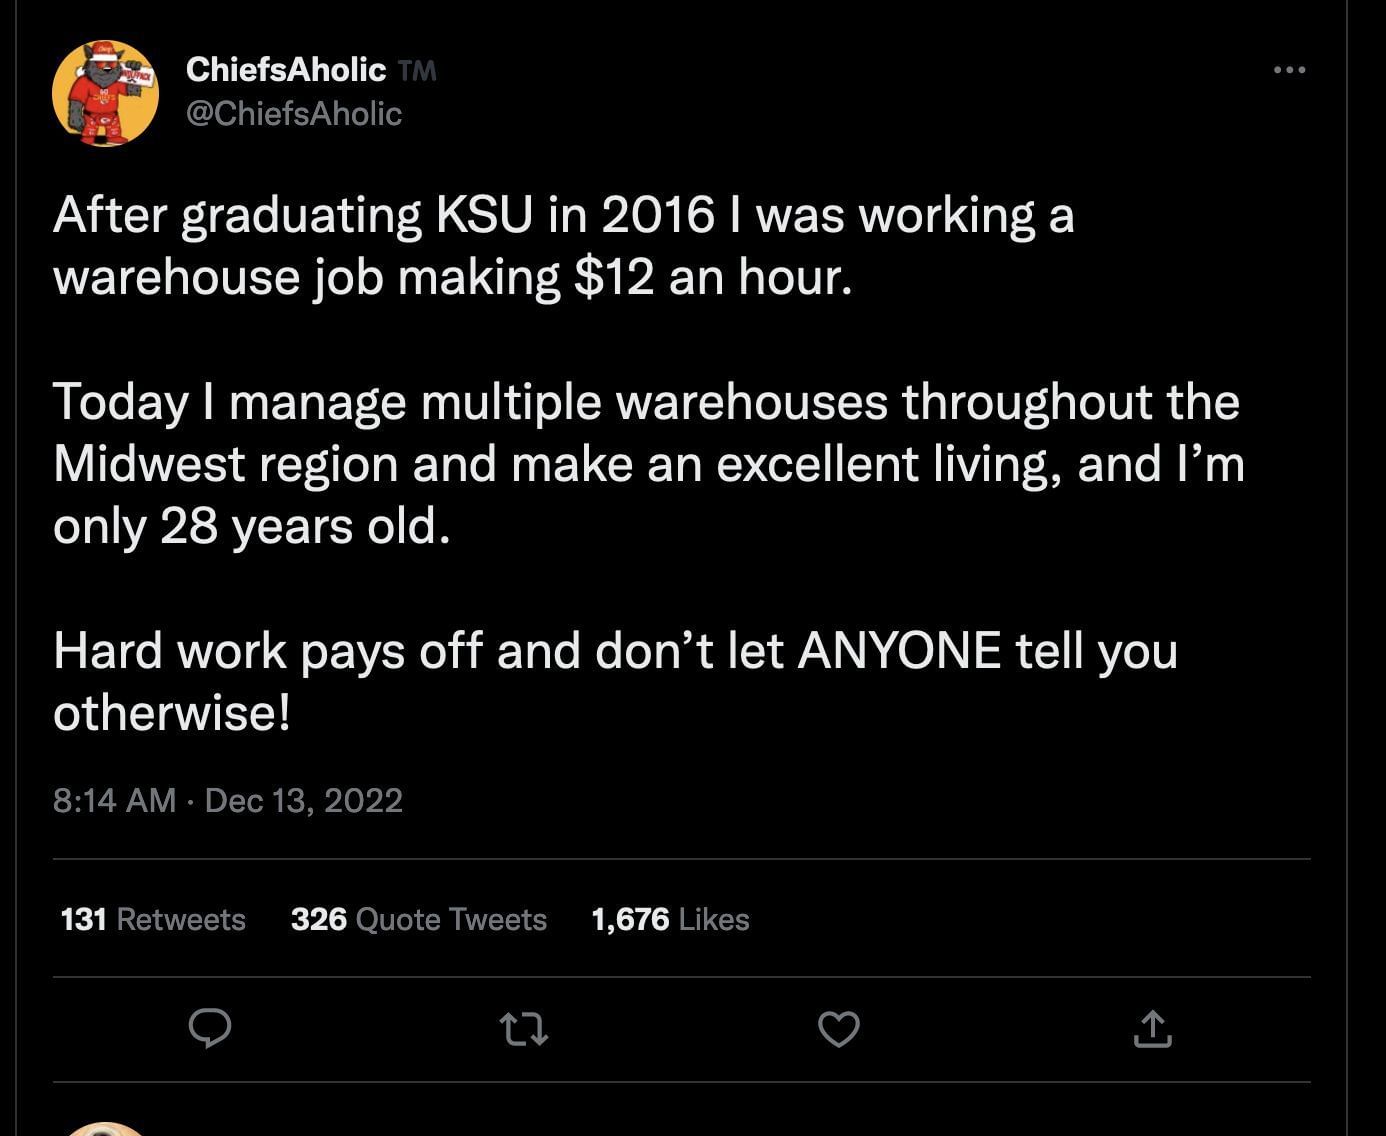
Task: Open the three-dot more options menu
Action: click(x=1289, y=70)
